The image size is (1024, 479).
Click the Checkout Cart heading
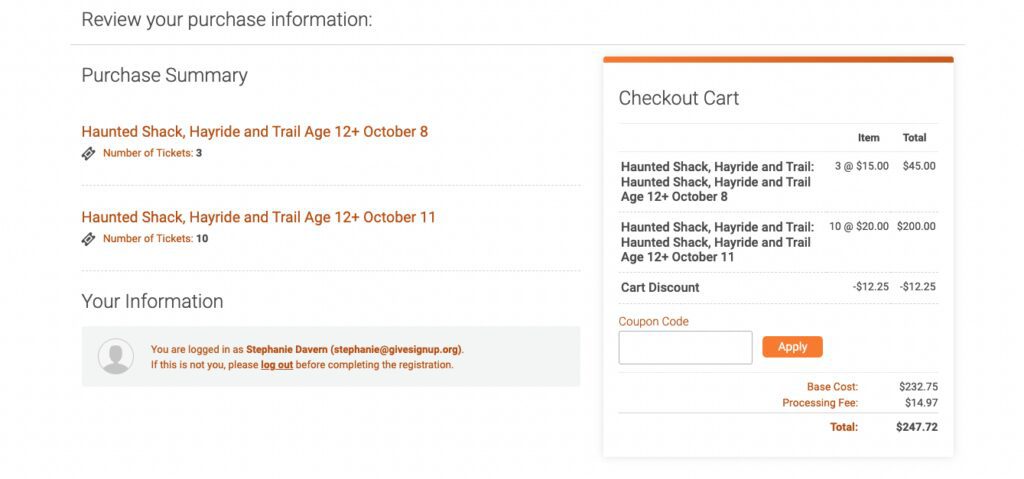679,99
